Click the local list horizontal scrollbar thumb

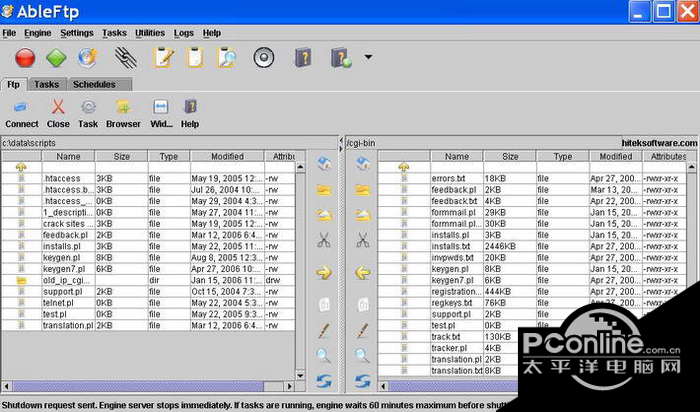point(138,386)
